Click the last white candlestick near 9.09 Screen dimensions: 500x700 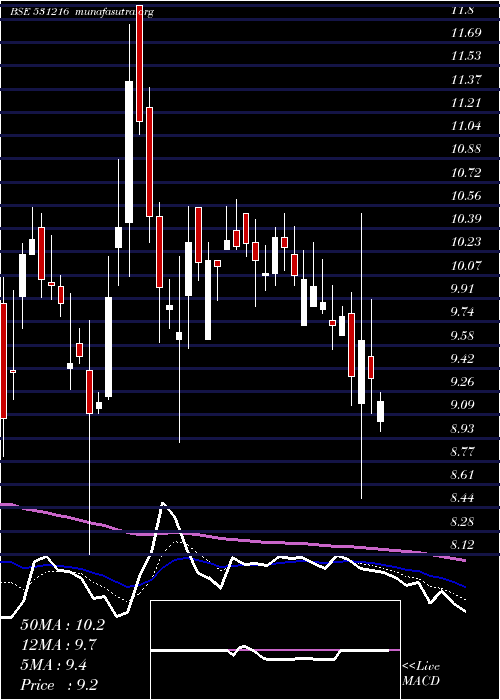pos(380,411)
